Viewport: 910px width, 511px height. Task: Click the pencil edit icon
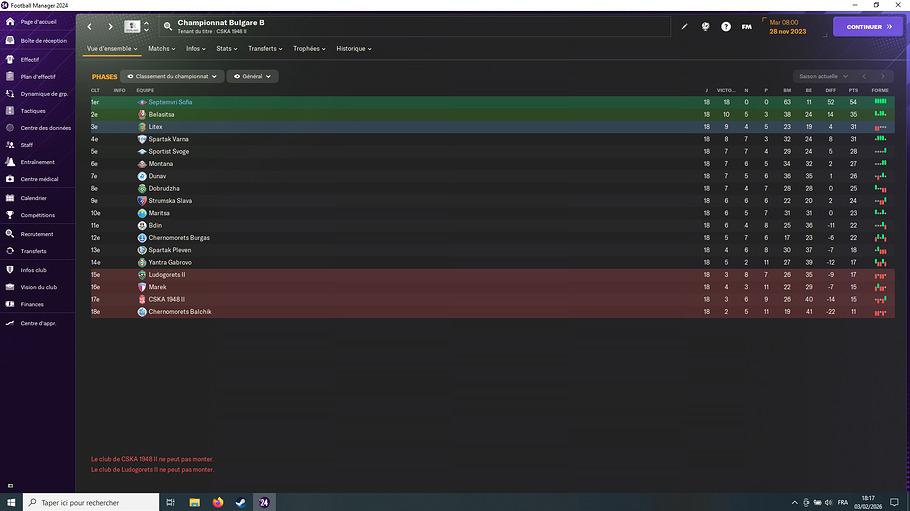point(684,27)
